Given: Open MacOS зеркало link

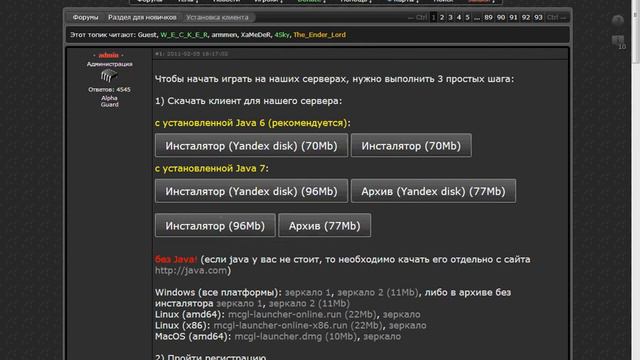Looking at the screenshot, I should [x=382, y=337].
